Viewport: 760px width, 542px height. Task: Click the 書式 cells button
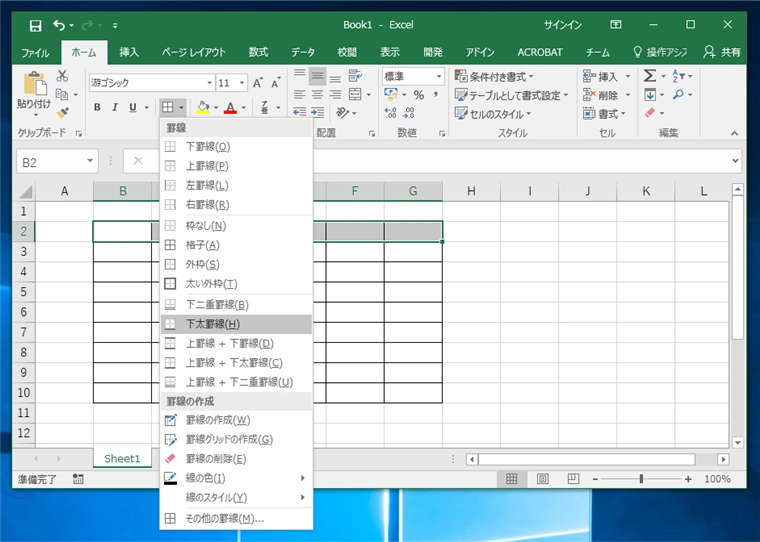[604, 114]
